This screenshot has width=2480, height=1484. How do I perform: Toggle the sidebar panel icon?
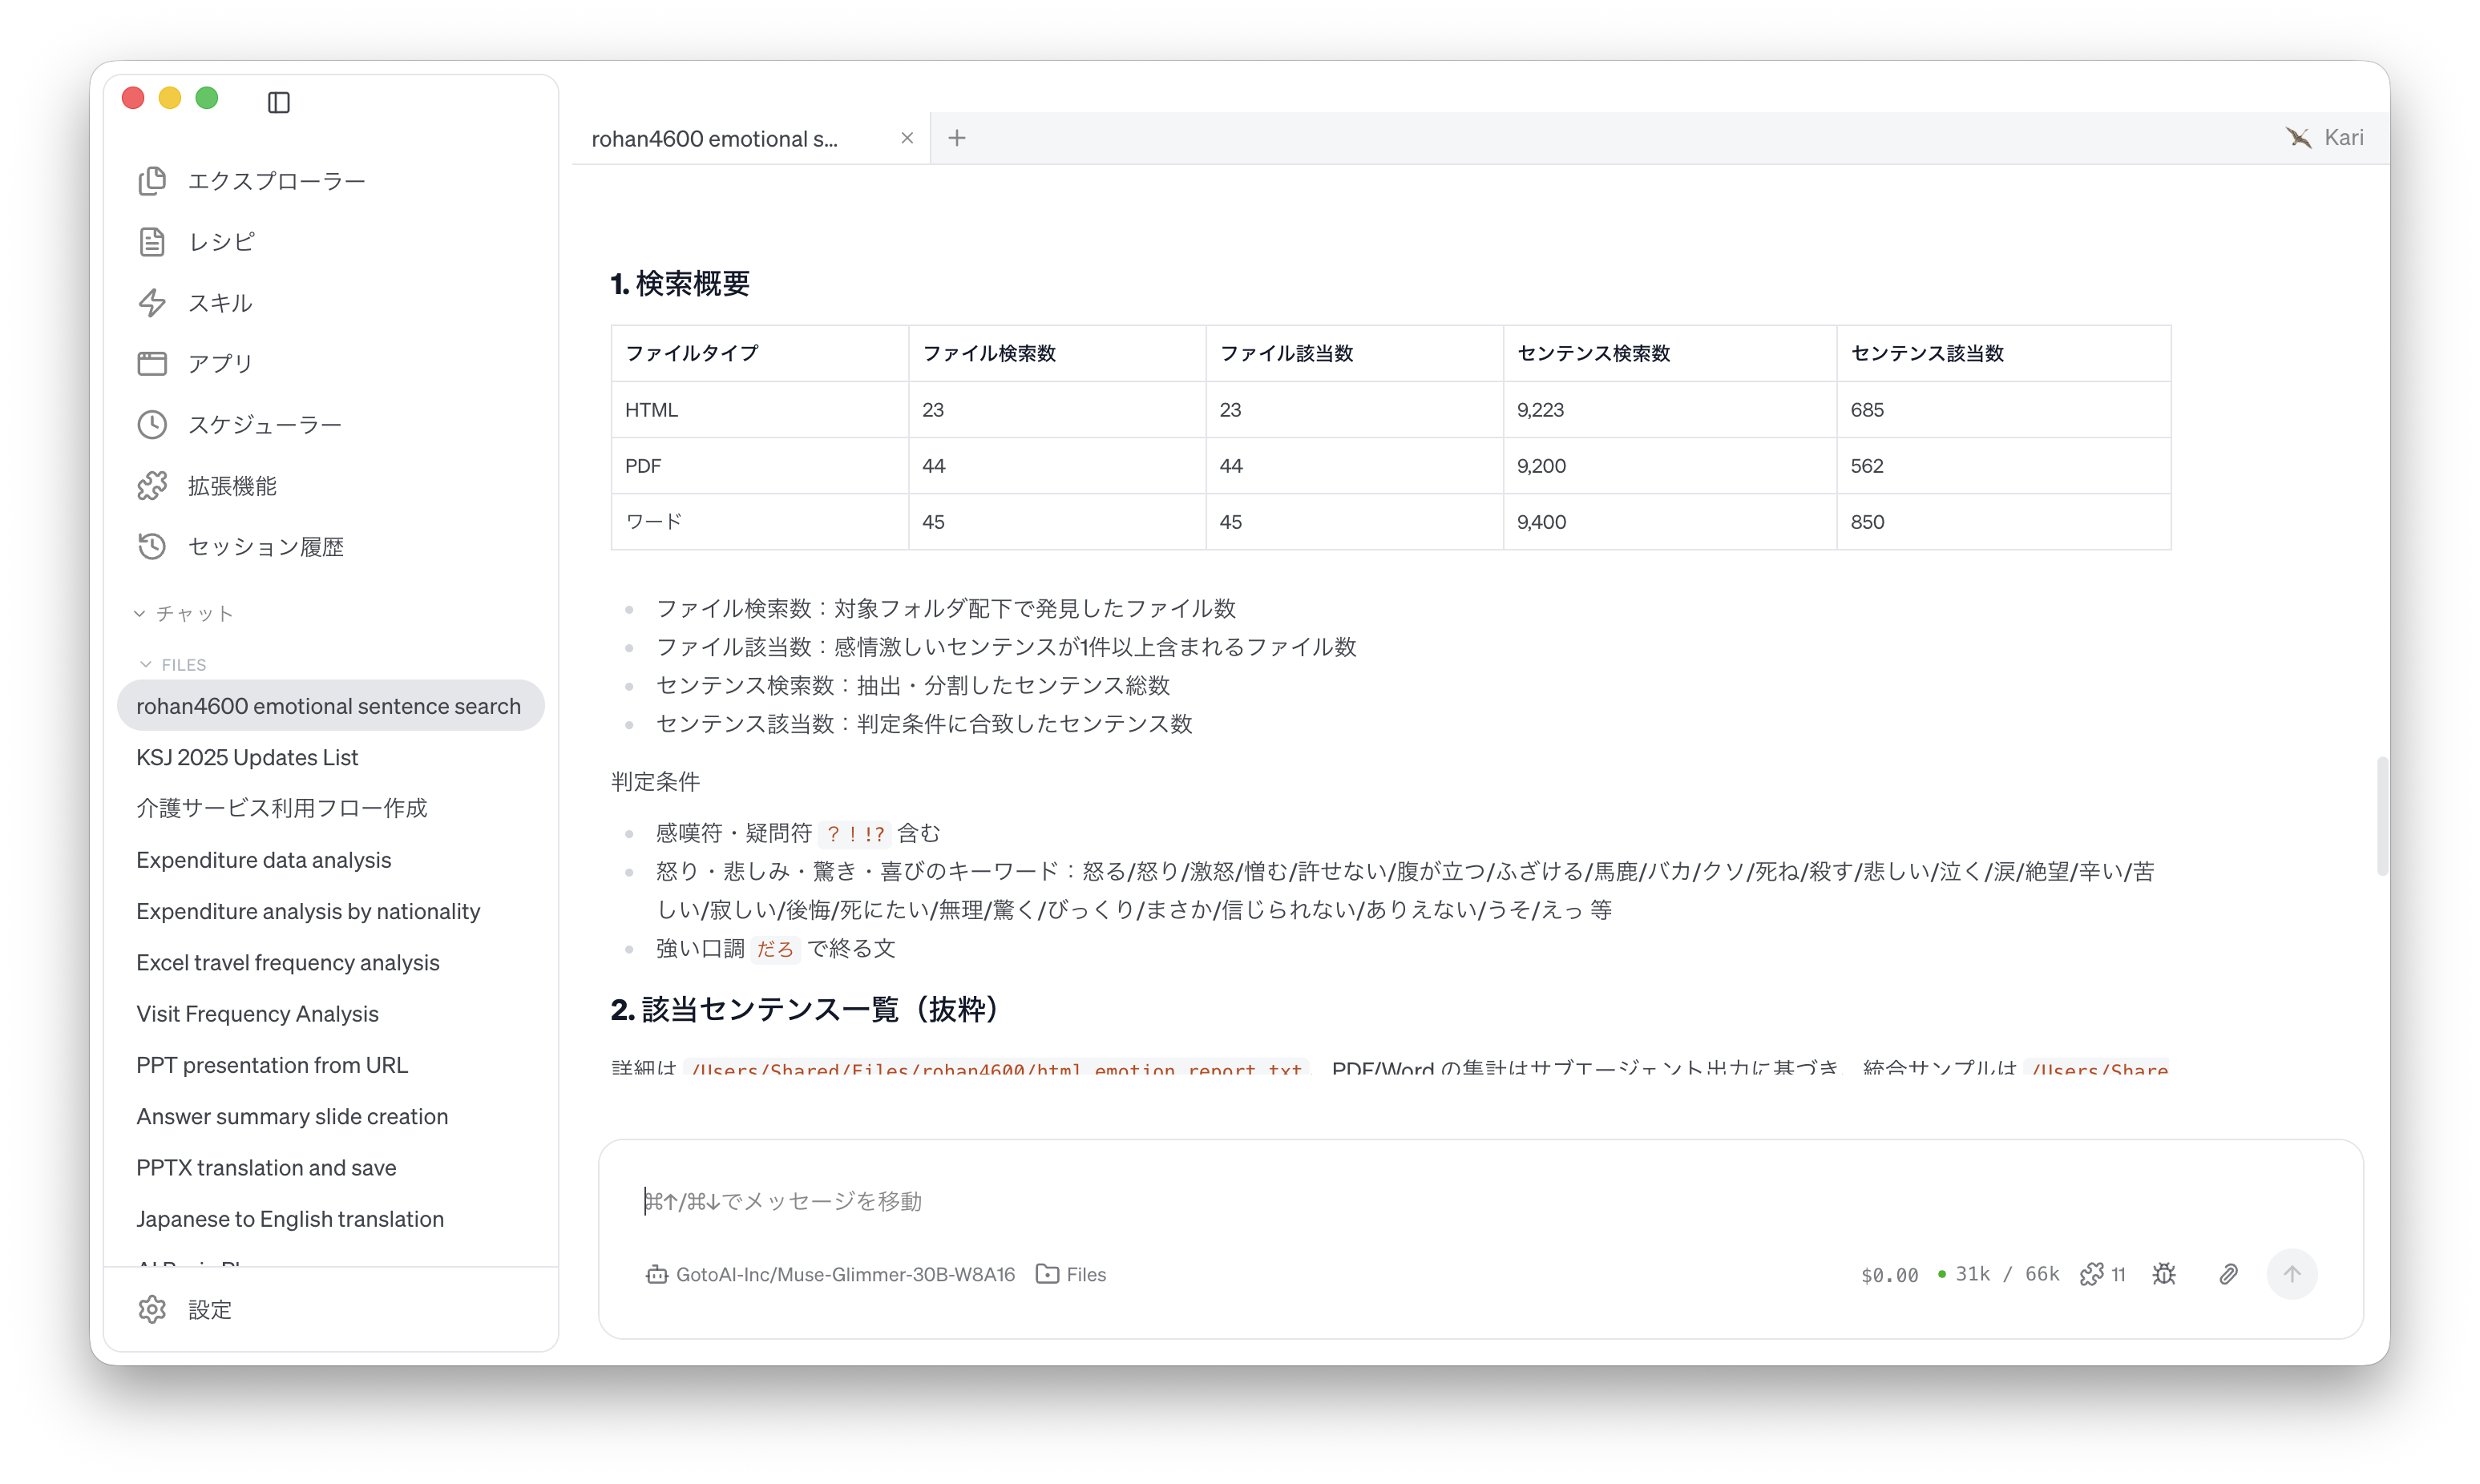[x=278, y=102]
